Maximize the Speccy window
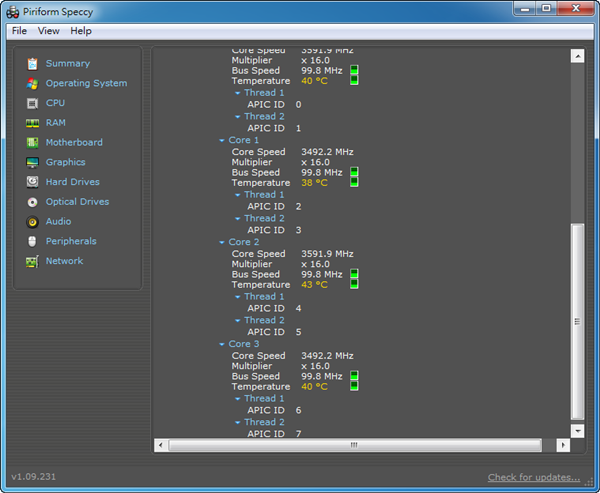This screenshot has width=600, height=493. 546,8
